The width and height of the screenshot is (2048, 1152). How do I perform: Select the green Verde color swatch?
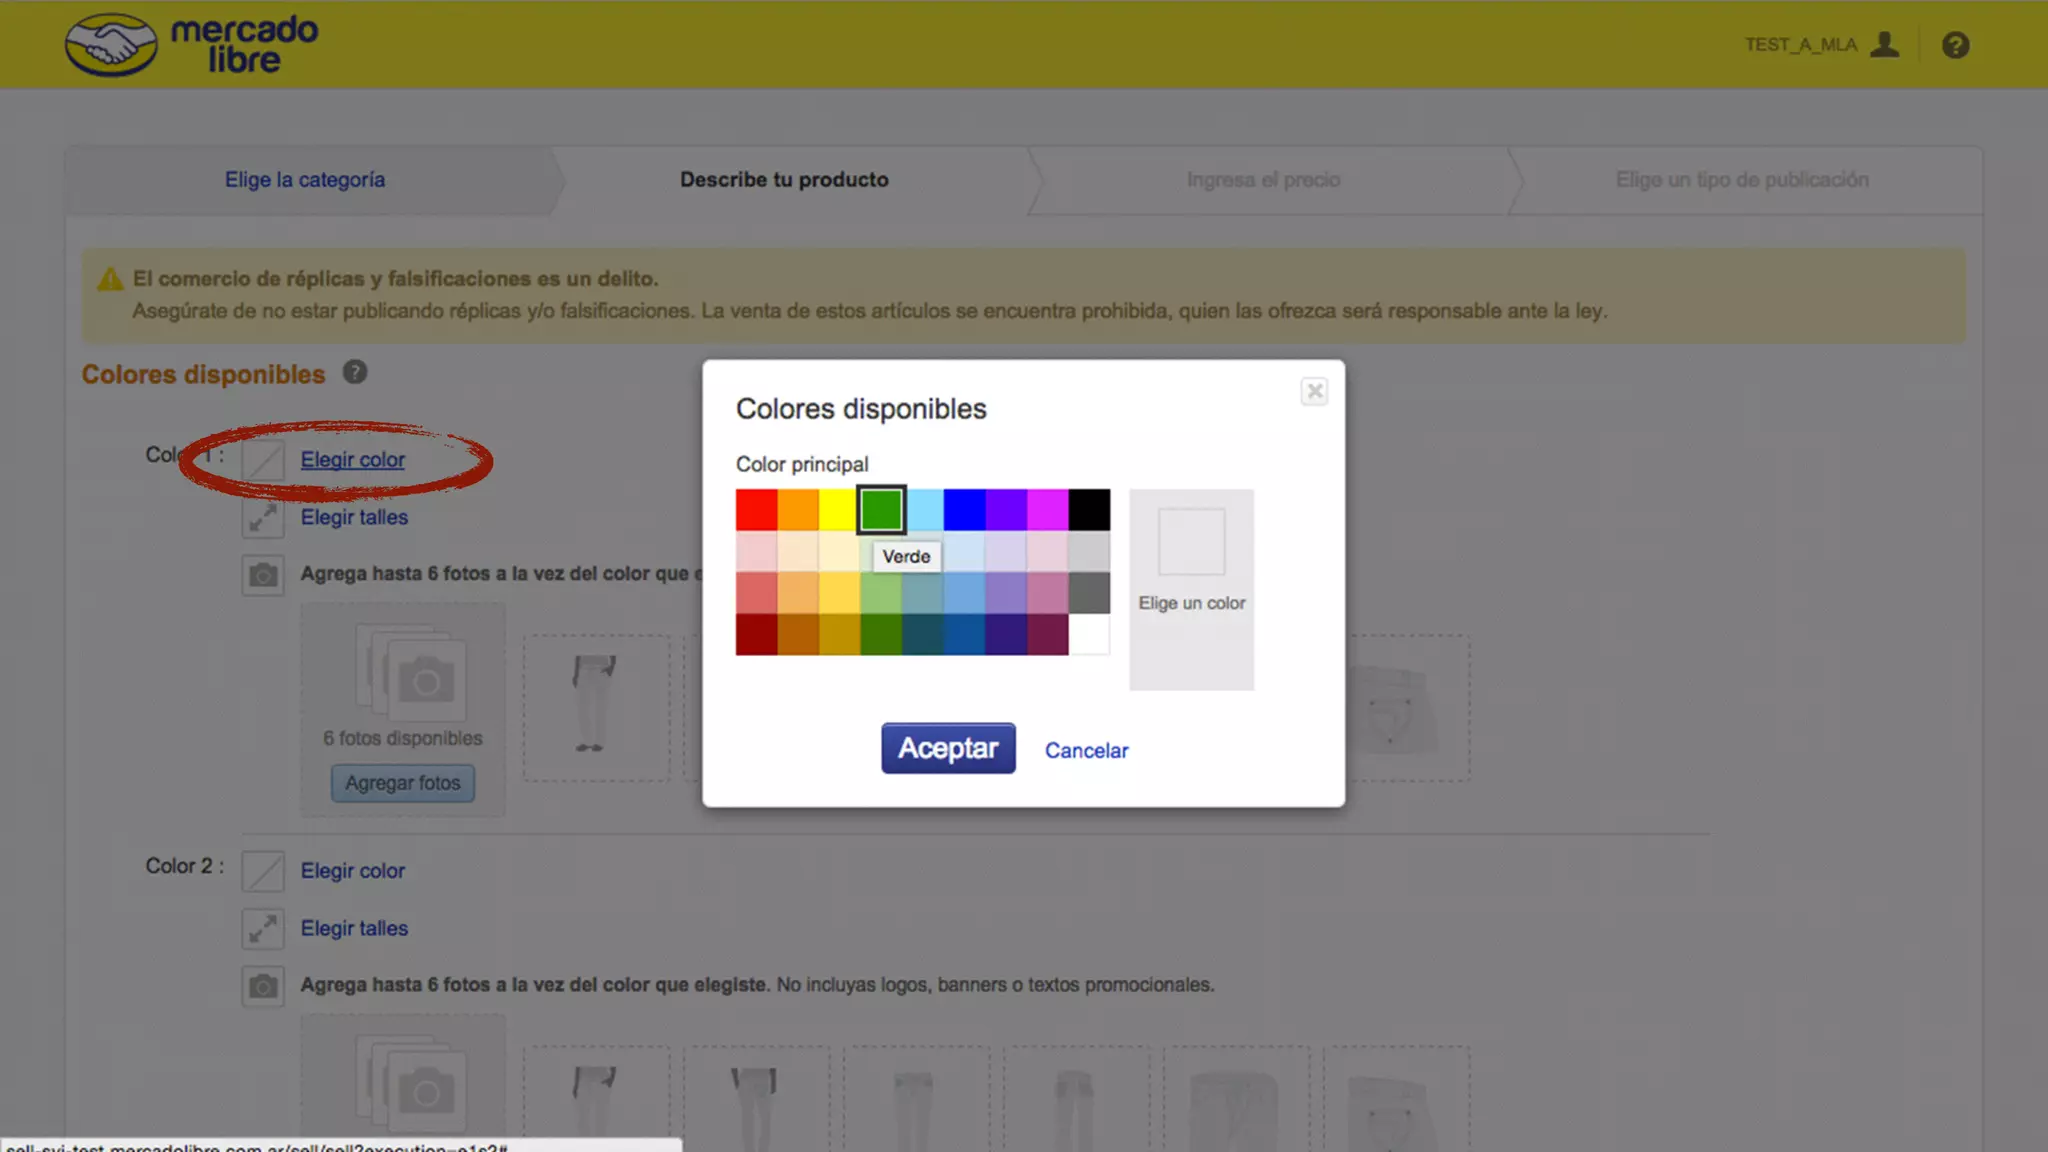point(881,510)
